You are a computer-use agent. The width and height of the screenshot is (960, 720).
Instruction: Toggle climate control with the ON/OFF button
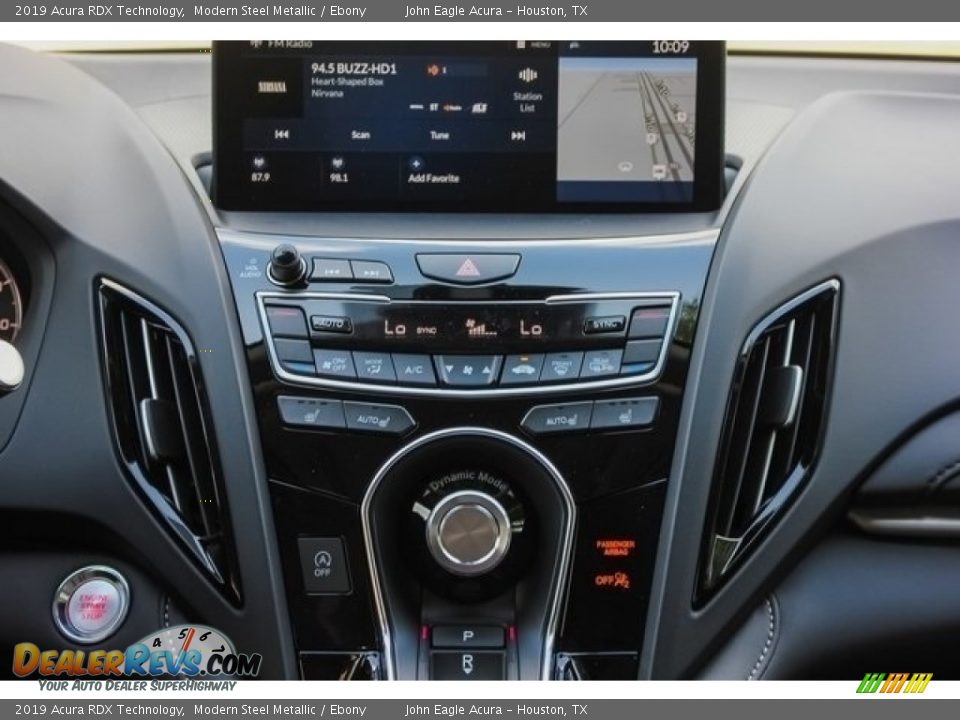pos(333,366)
